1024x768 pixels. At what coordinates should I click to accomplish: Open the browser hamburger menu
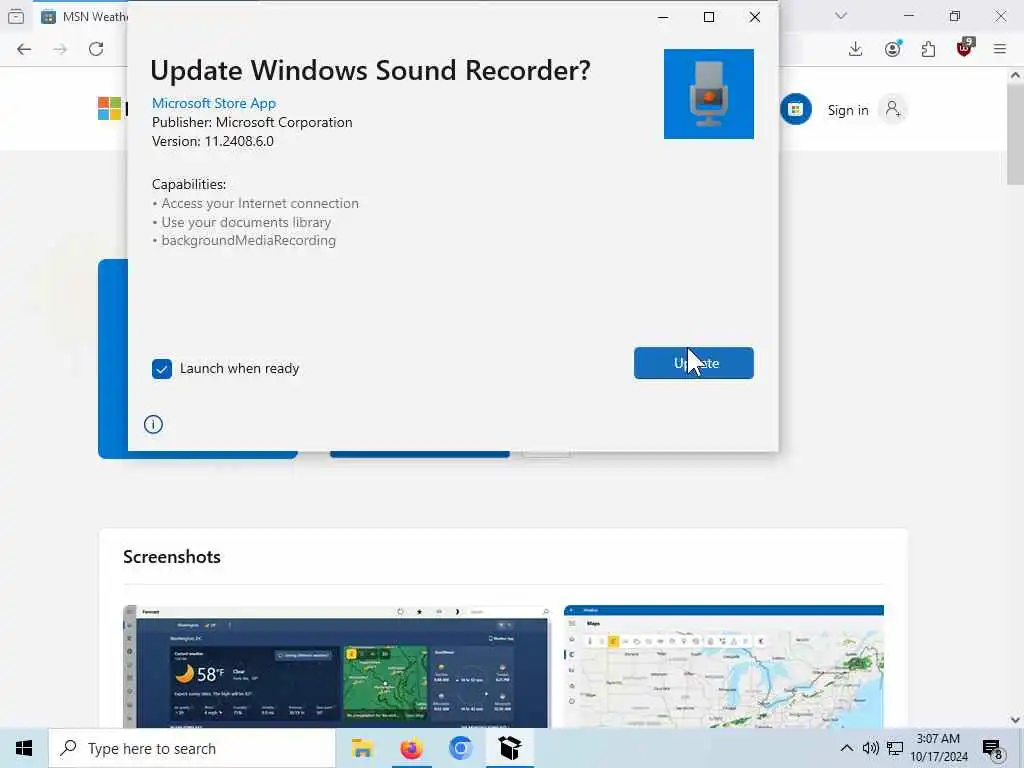pyautogui.click(x=1000, y=49)
